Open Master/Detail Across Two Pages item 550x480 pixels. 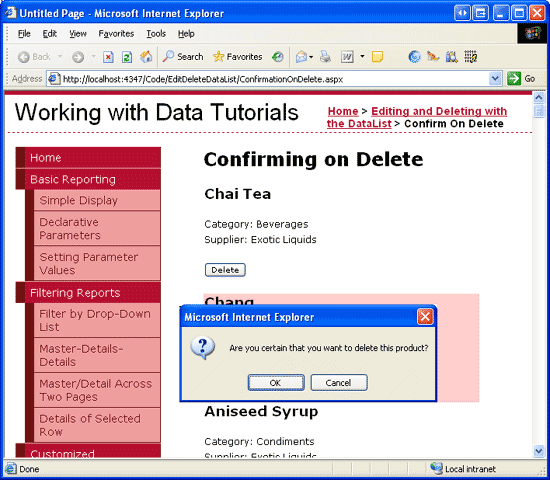click(x=97, y=390)
